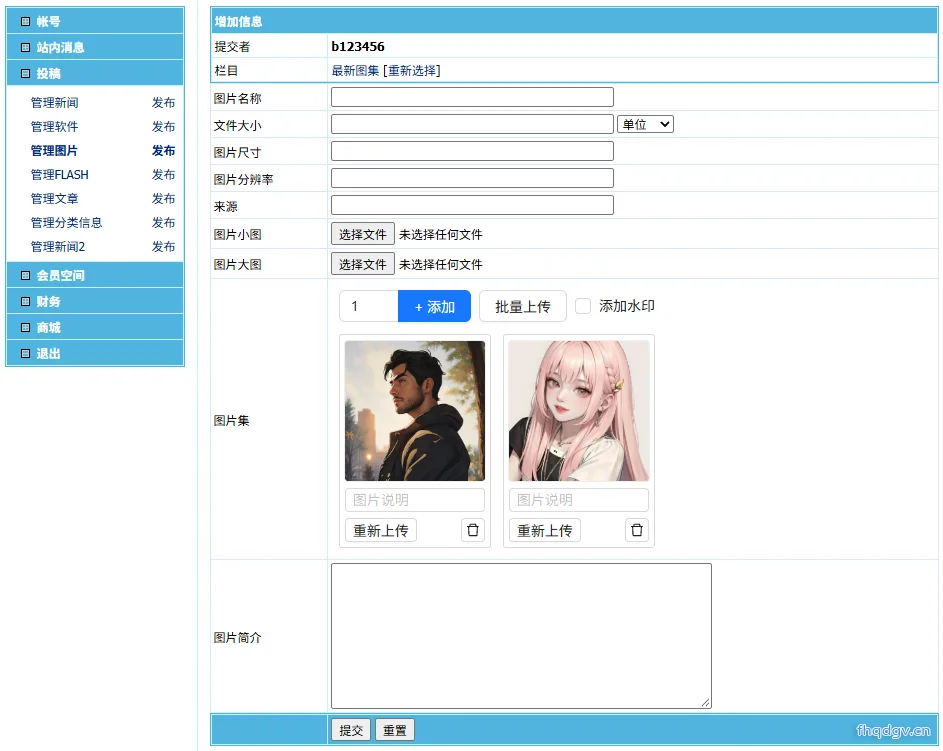Choose file for 图片小图

[363, 234]
